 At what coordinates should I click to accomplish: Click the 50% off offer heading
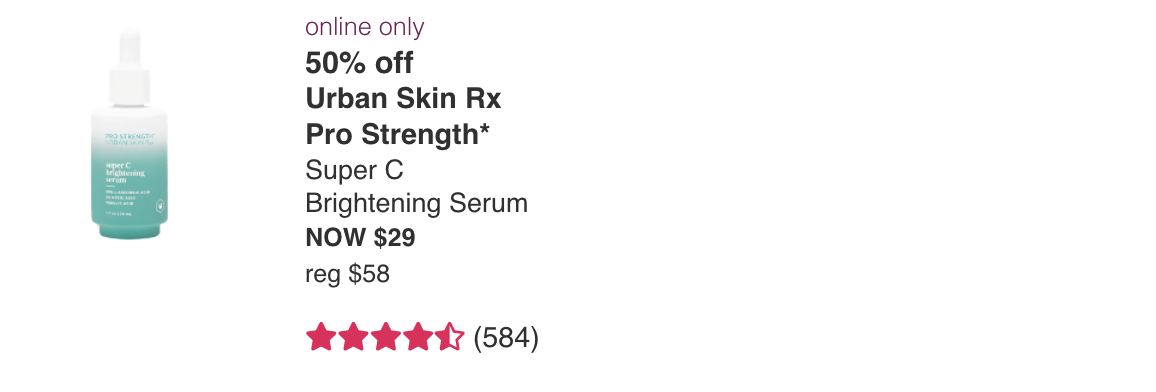360,63
